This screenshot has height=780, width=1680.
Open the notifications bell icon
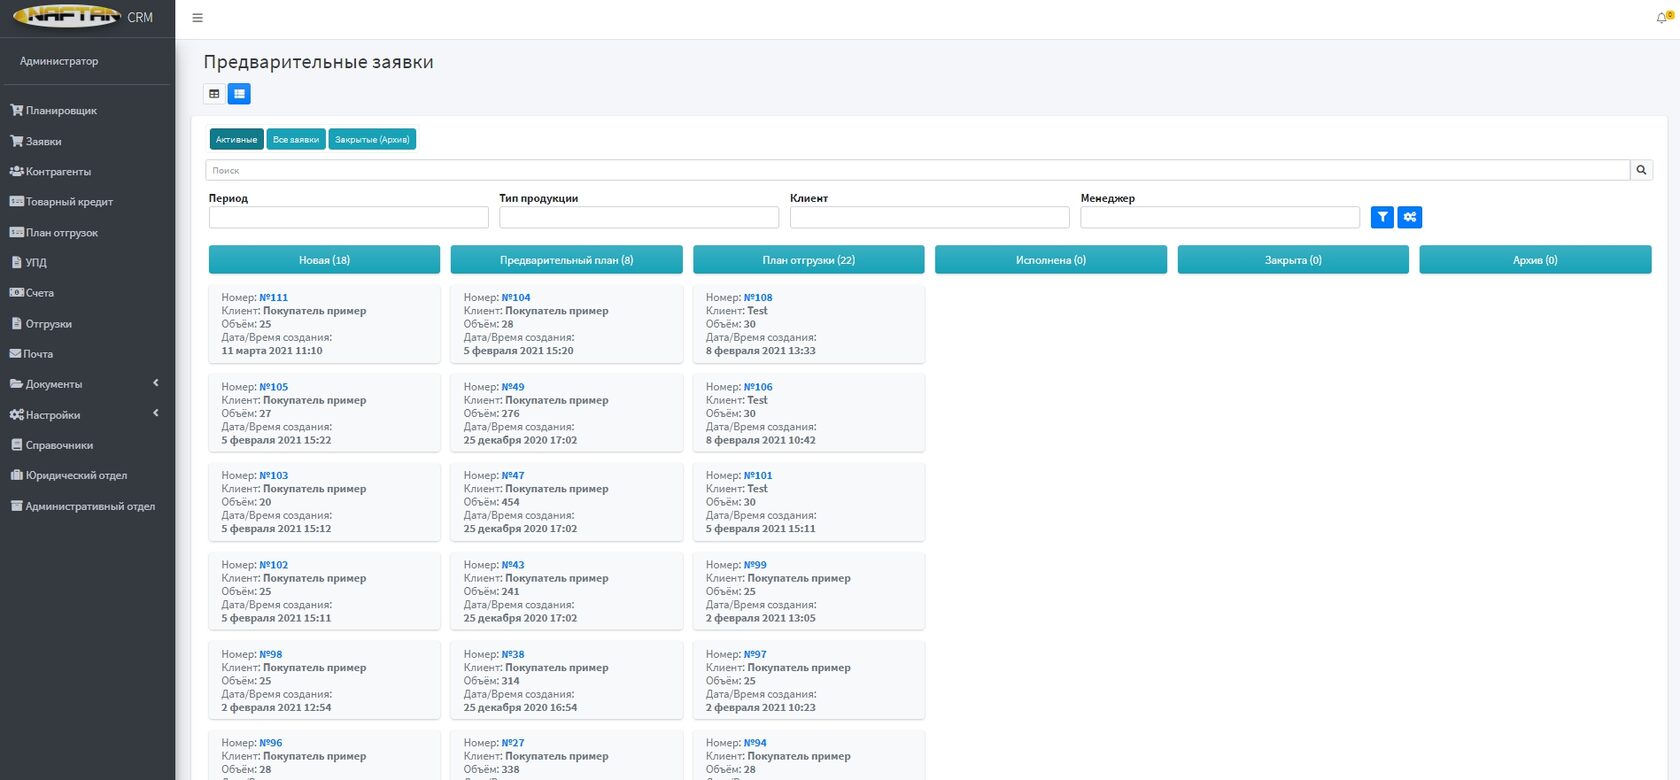1664,18
